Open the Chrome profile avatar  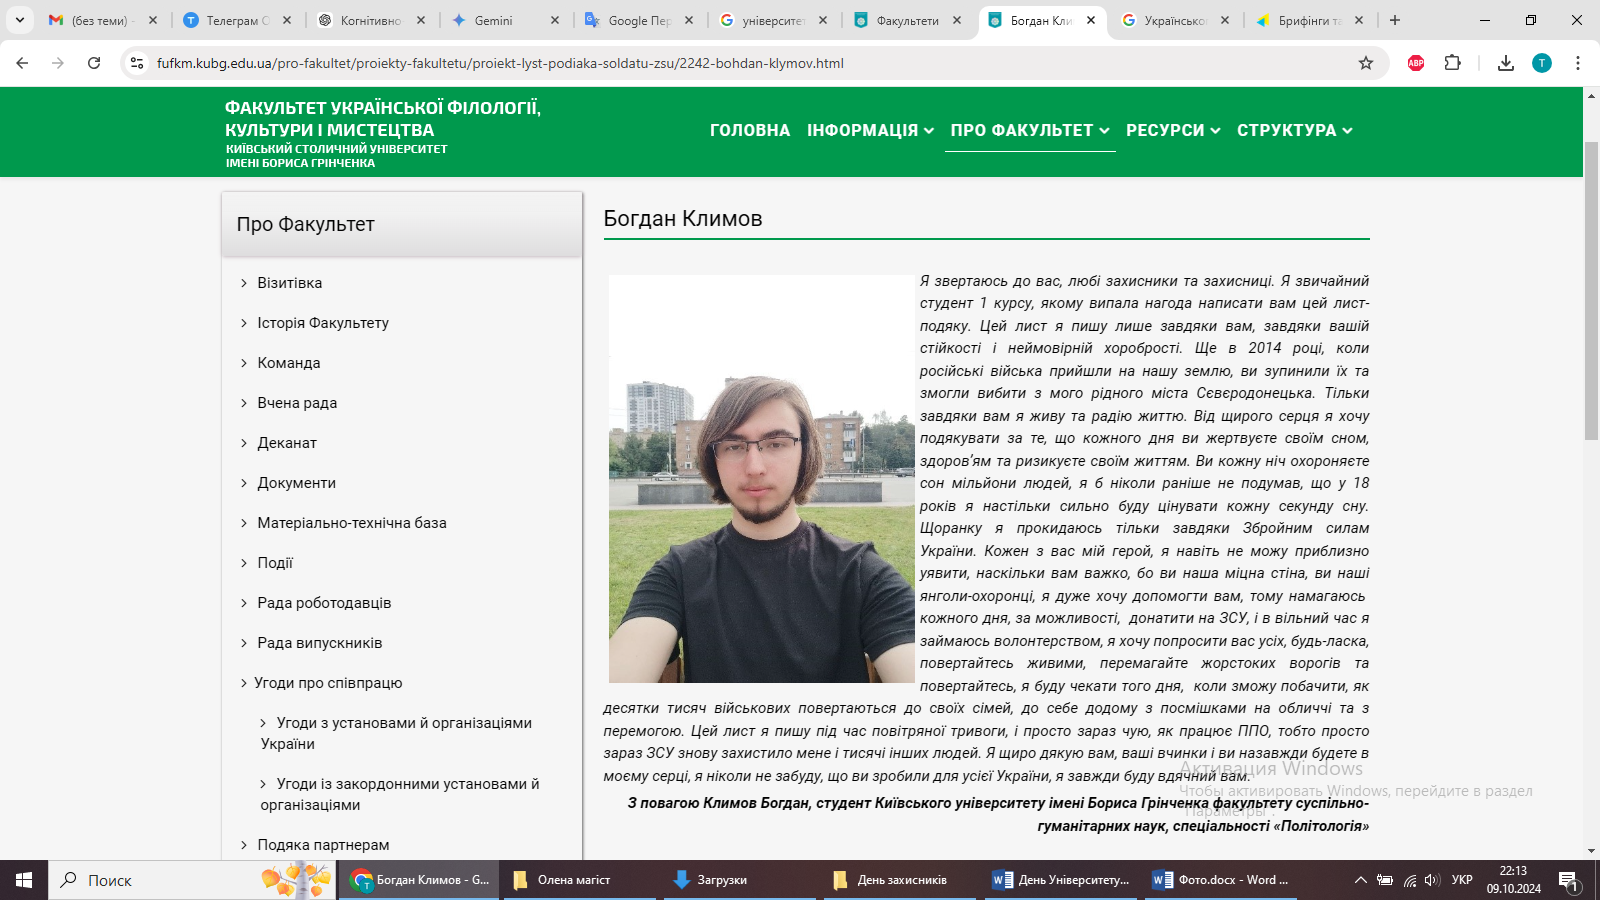pos(1542,63)
